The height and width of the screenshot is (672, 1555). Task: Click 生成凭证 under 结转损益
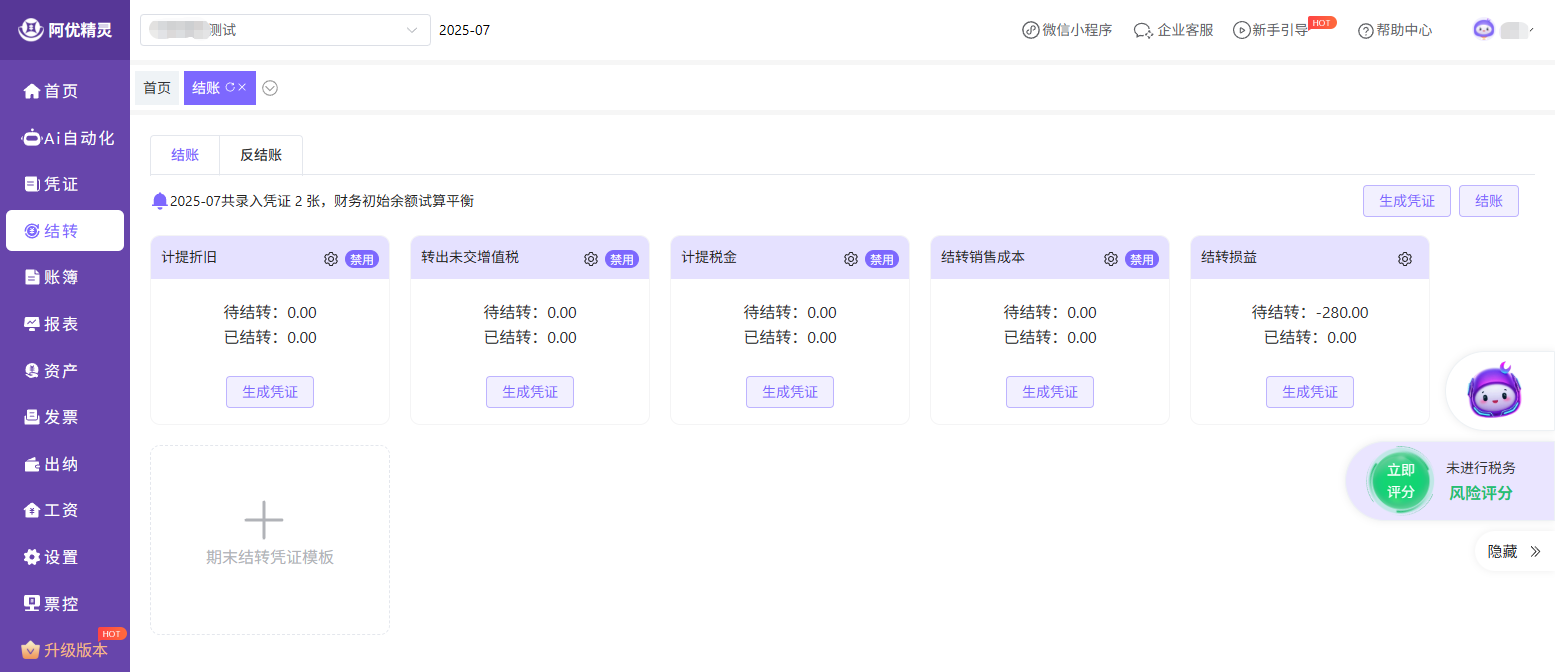[x=1309, y=392]
